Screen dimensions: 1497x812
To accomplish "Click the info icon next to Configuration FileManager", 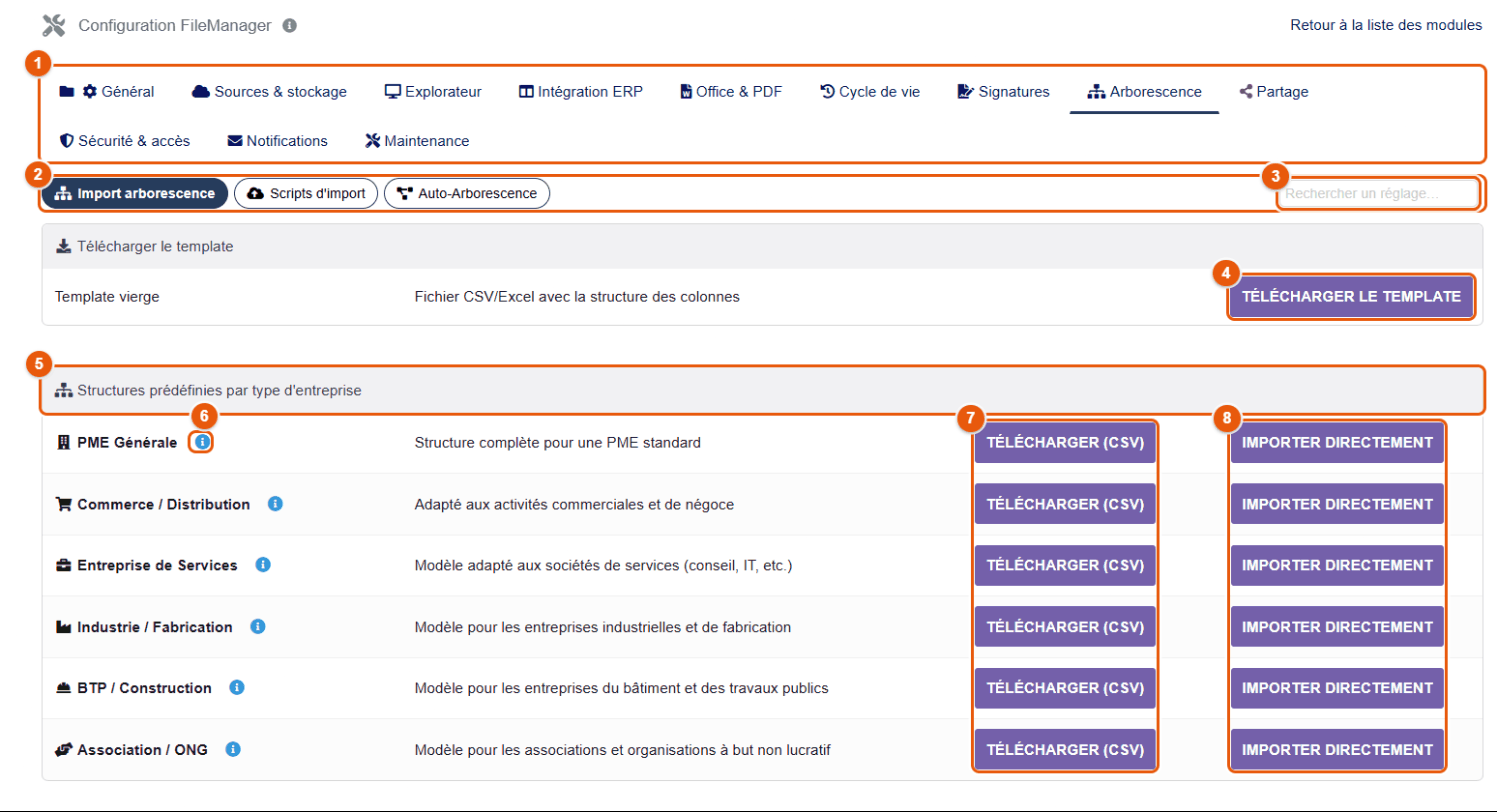I will click(x=290, y=25).
